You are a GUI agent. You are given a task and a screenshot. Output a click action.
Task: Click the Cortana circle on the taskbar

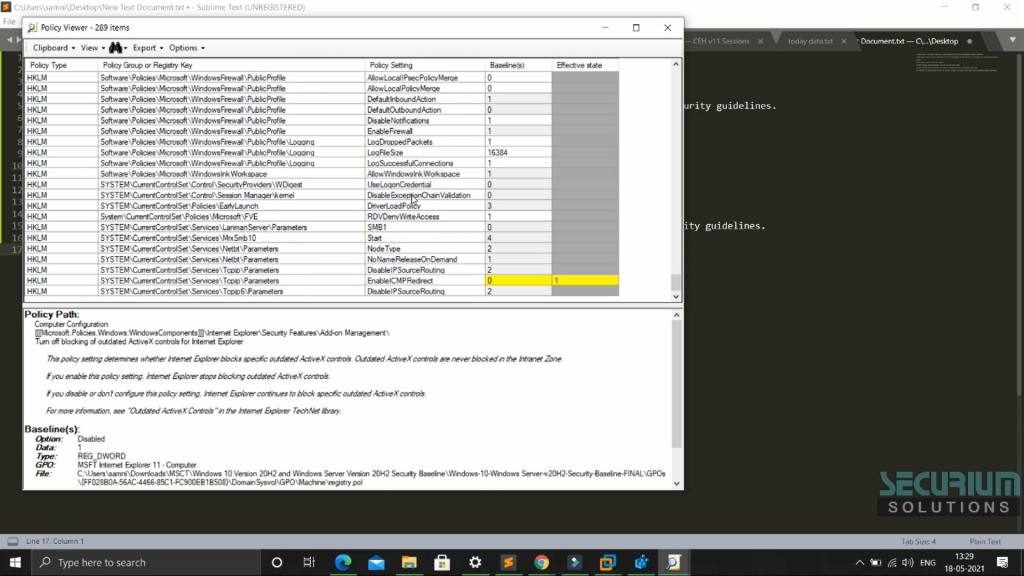(x=277, y=562)
